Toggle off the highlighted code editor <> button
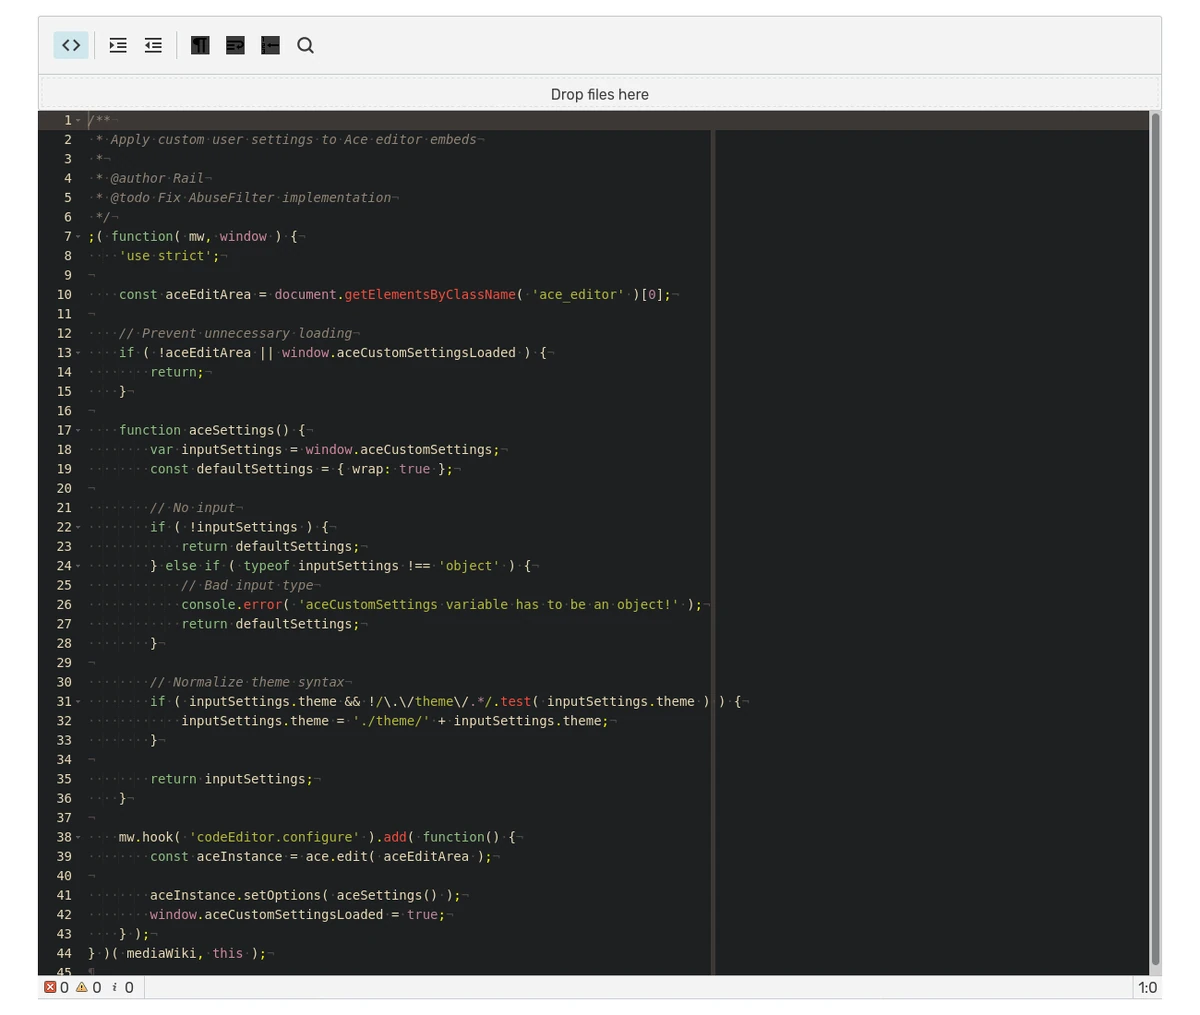This screenshot has width=1200, height=1015. (70, 45)
